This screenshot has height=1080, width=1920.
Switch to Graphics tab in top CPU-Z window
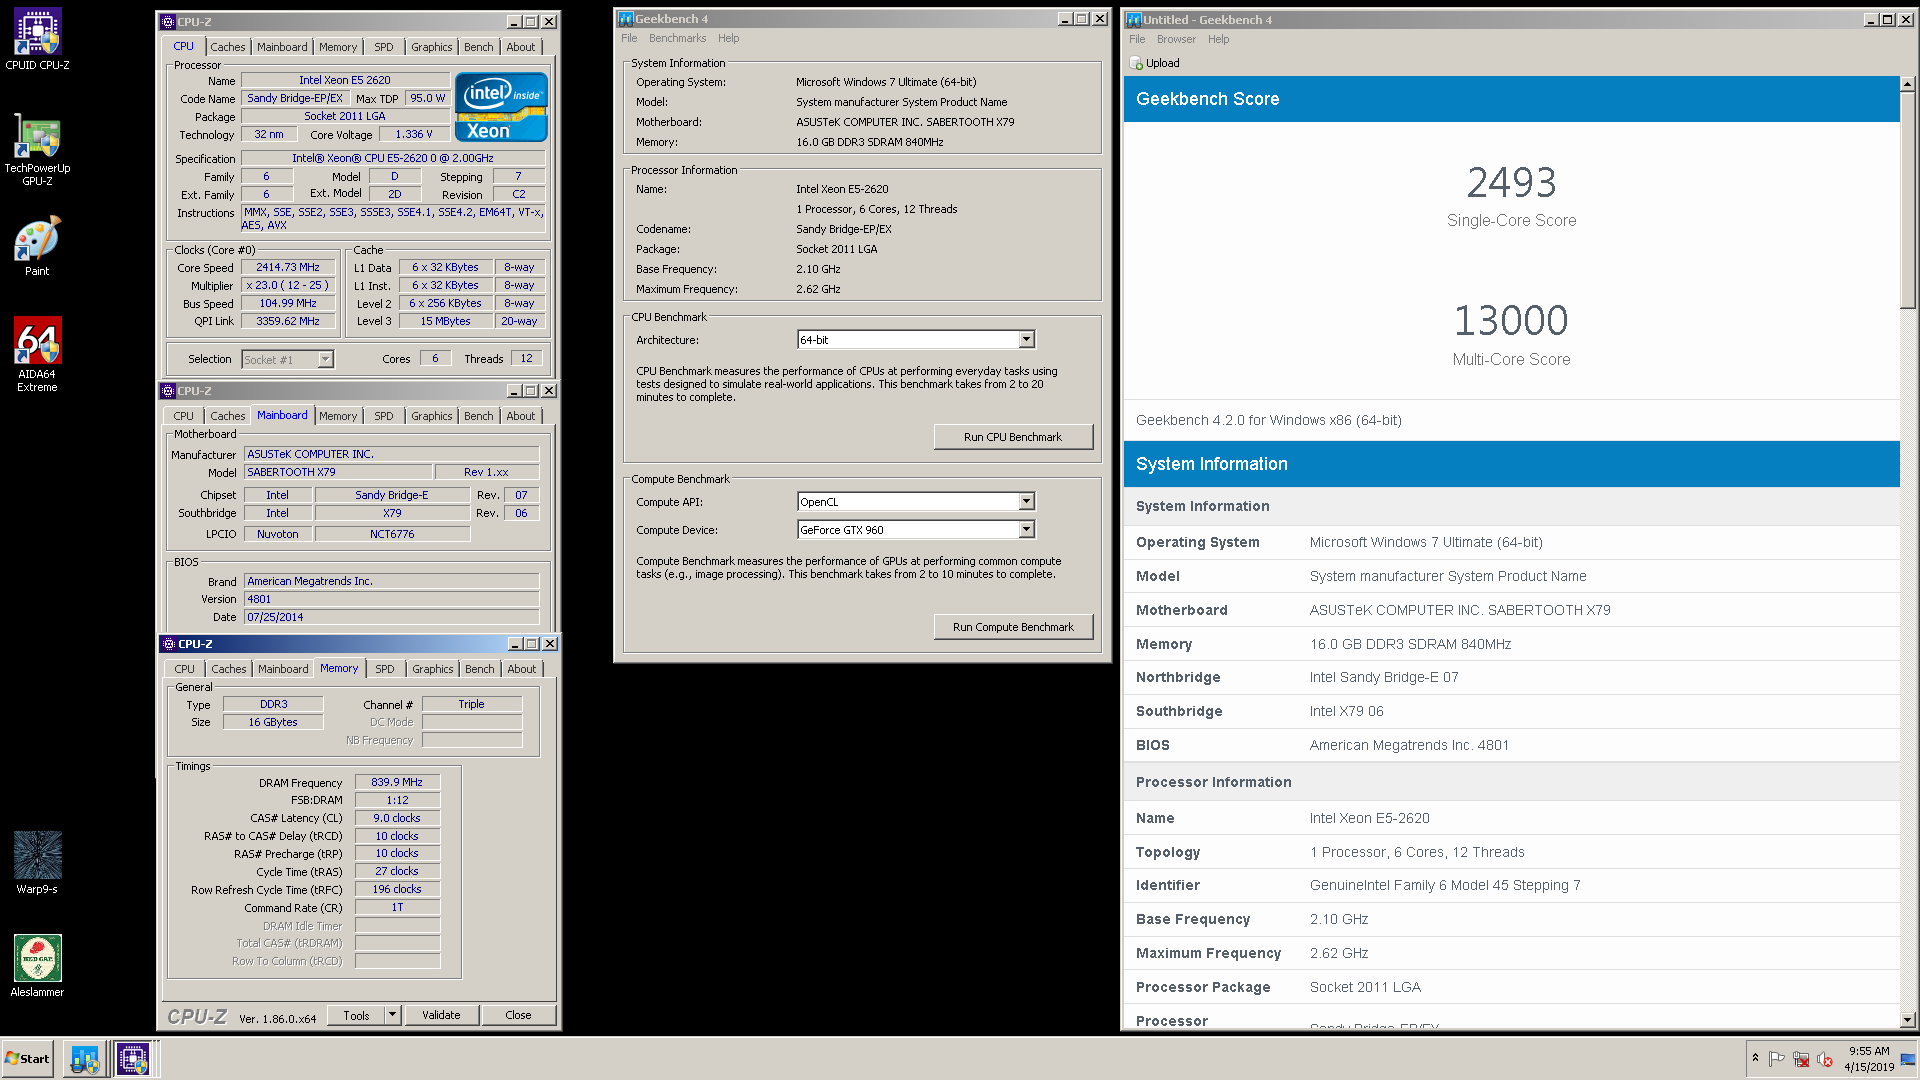point(431,47)
